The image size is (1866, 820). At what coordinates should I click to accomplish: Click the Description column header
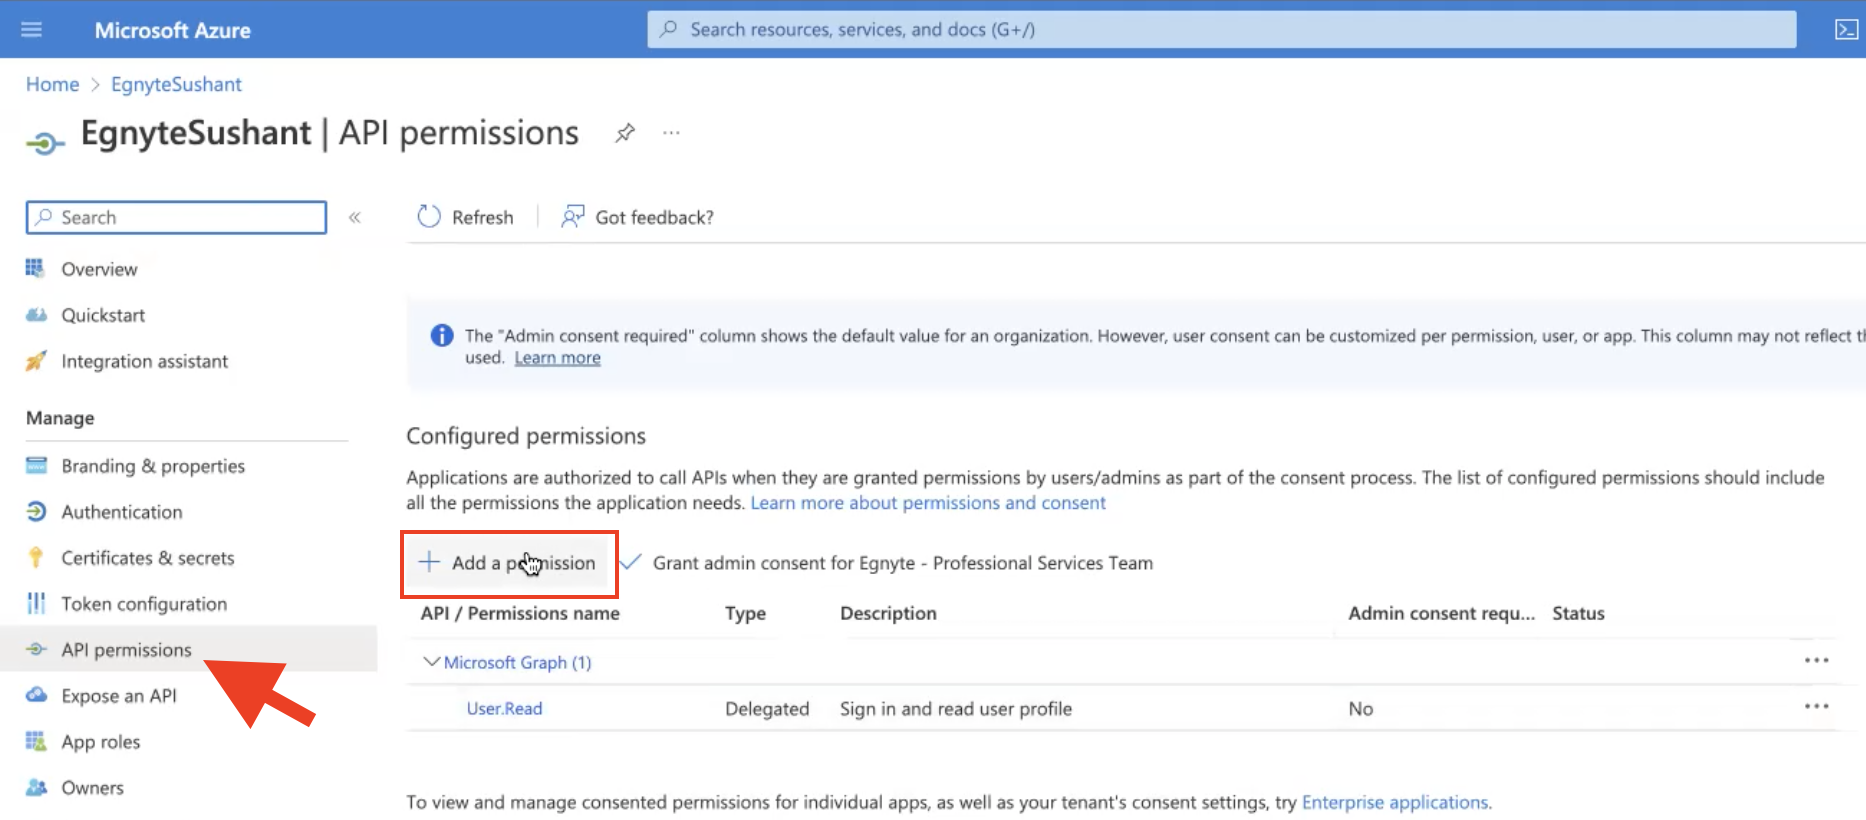click(888, 613)
